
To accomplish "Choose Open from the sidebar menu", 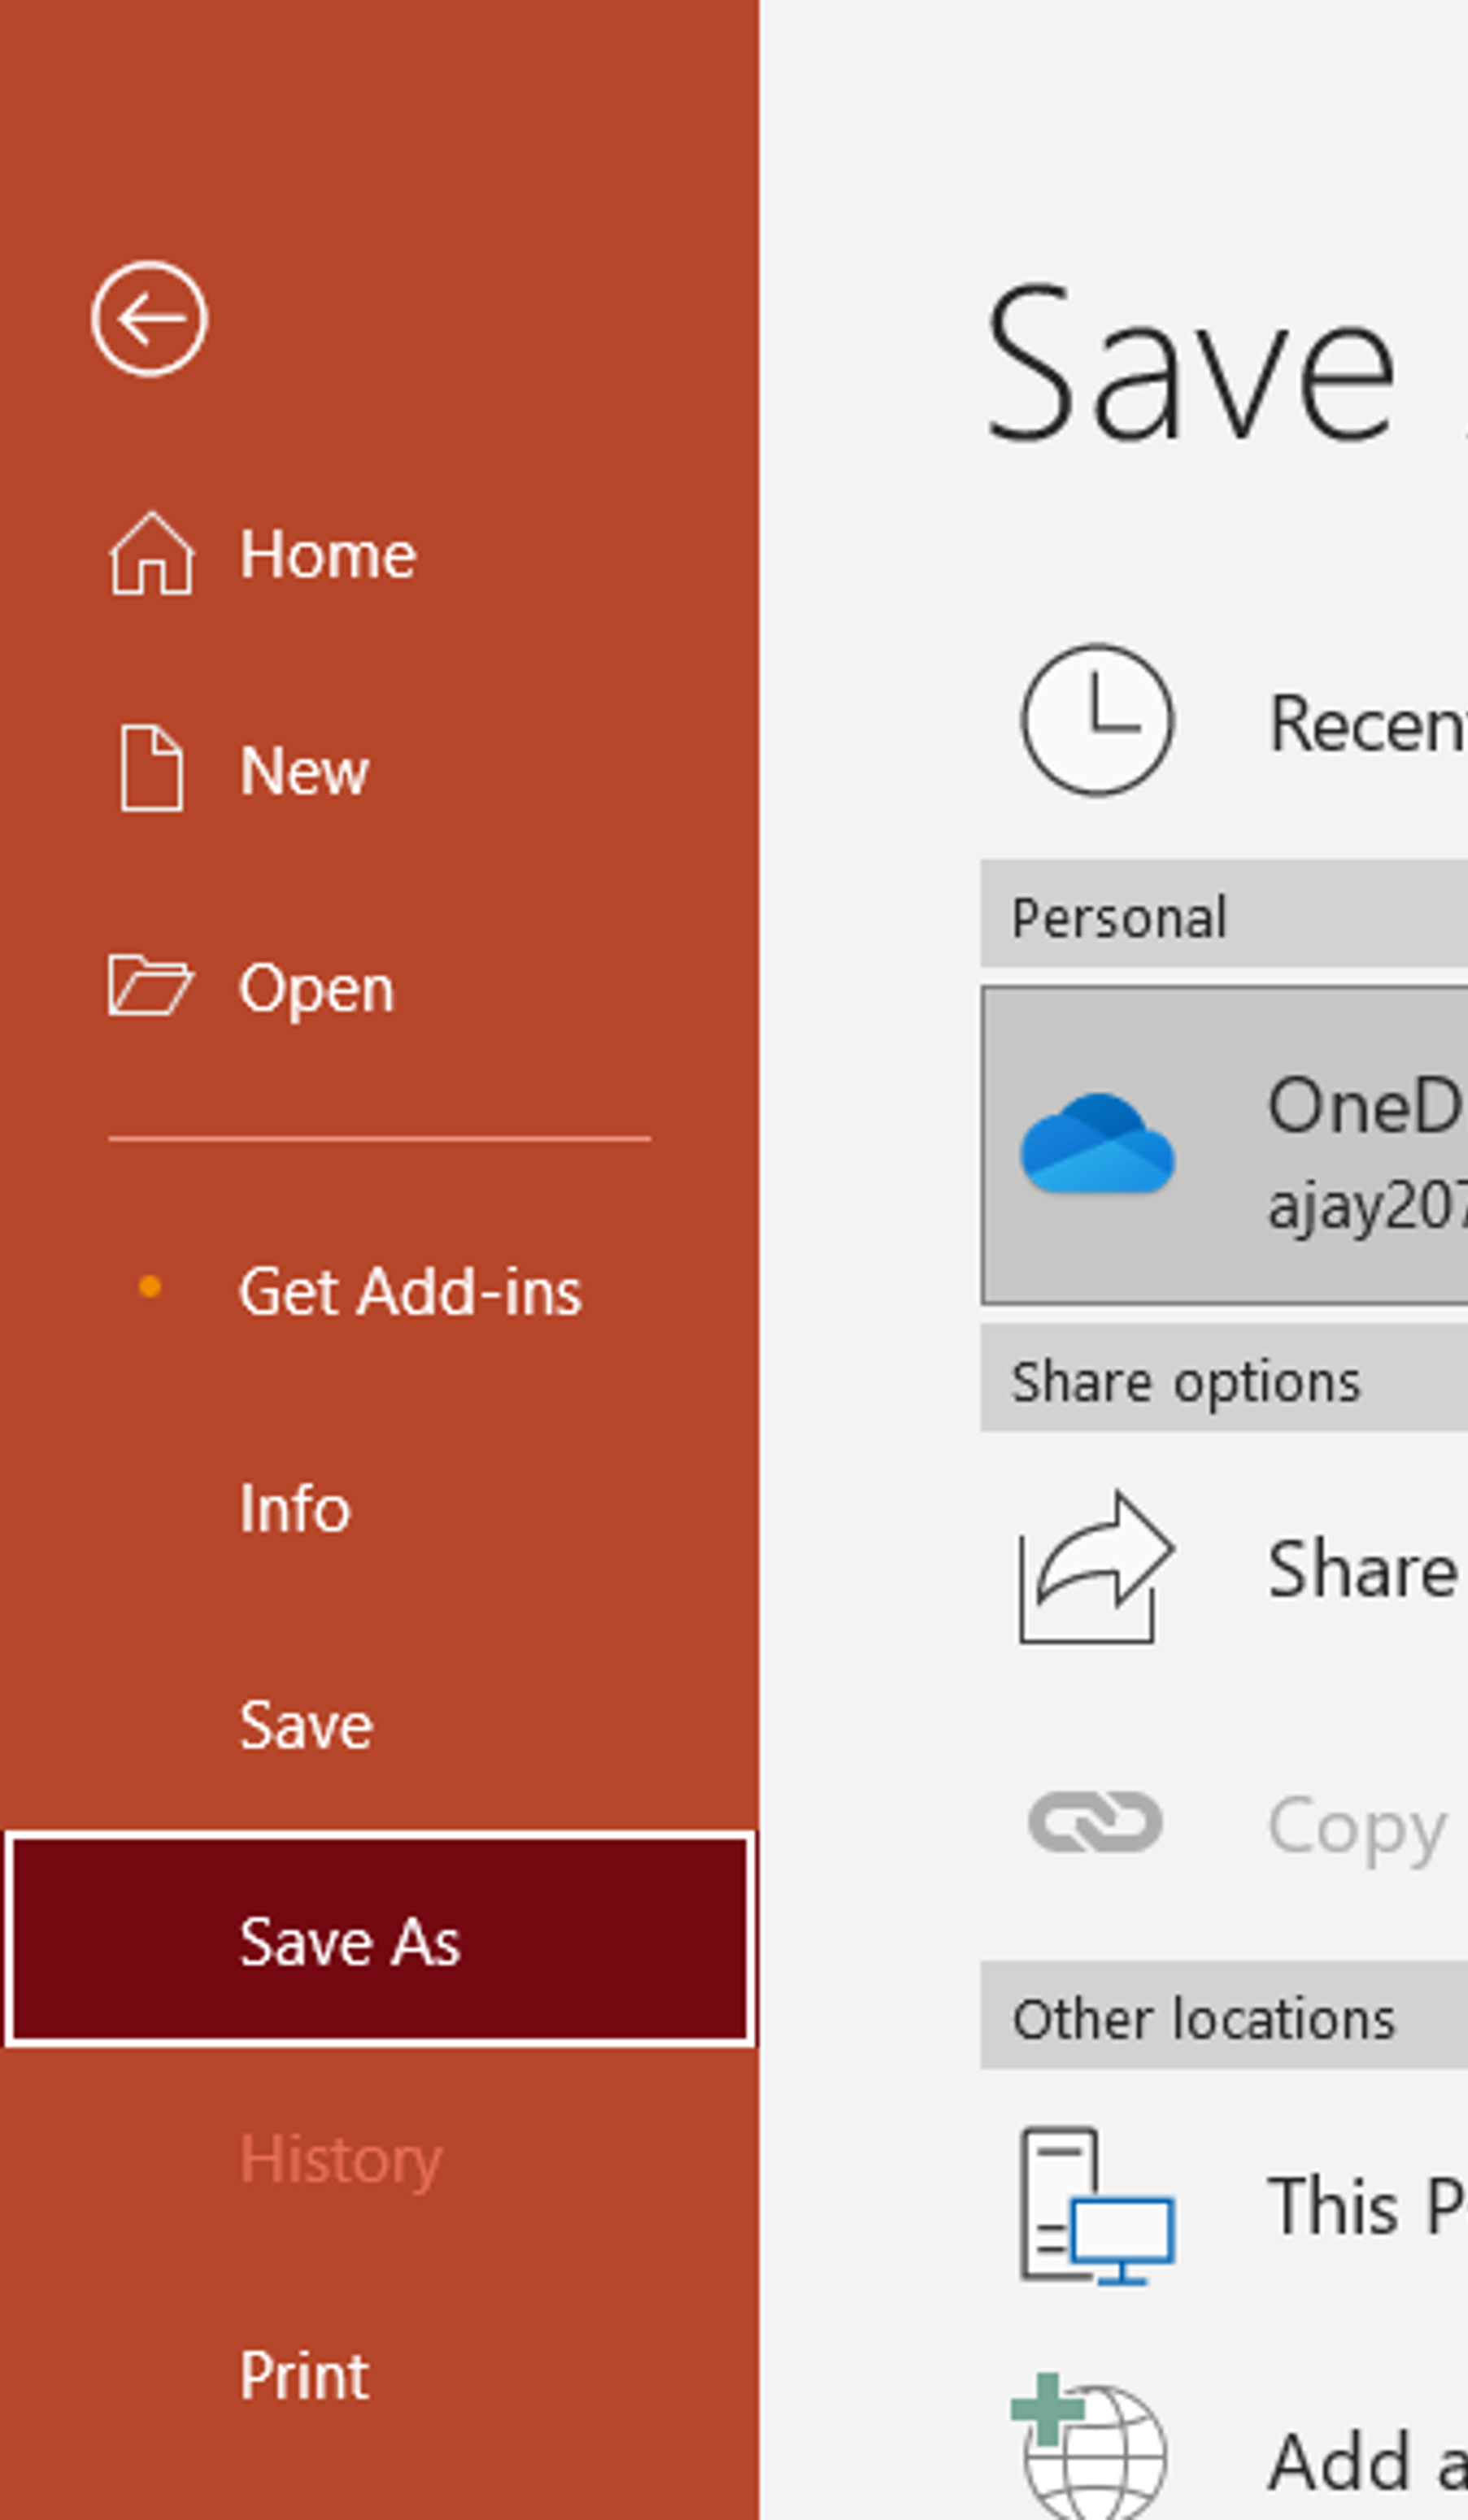I will pos(316,989).
